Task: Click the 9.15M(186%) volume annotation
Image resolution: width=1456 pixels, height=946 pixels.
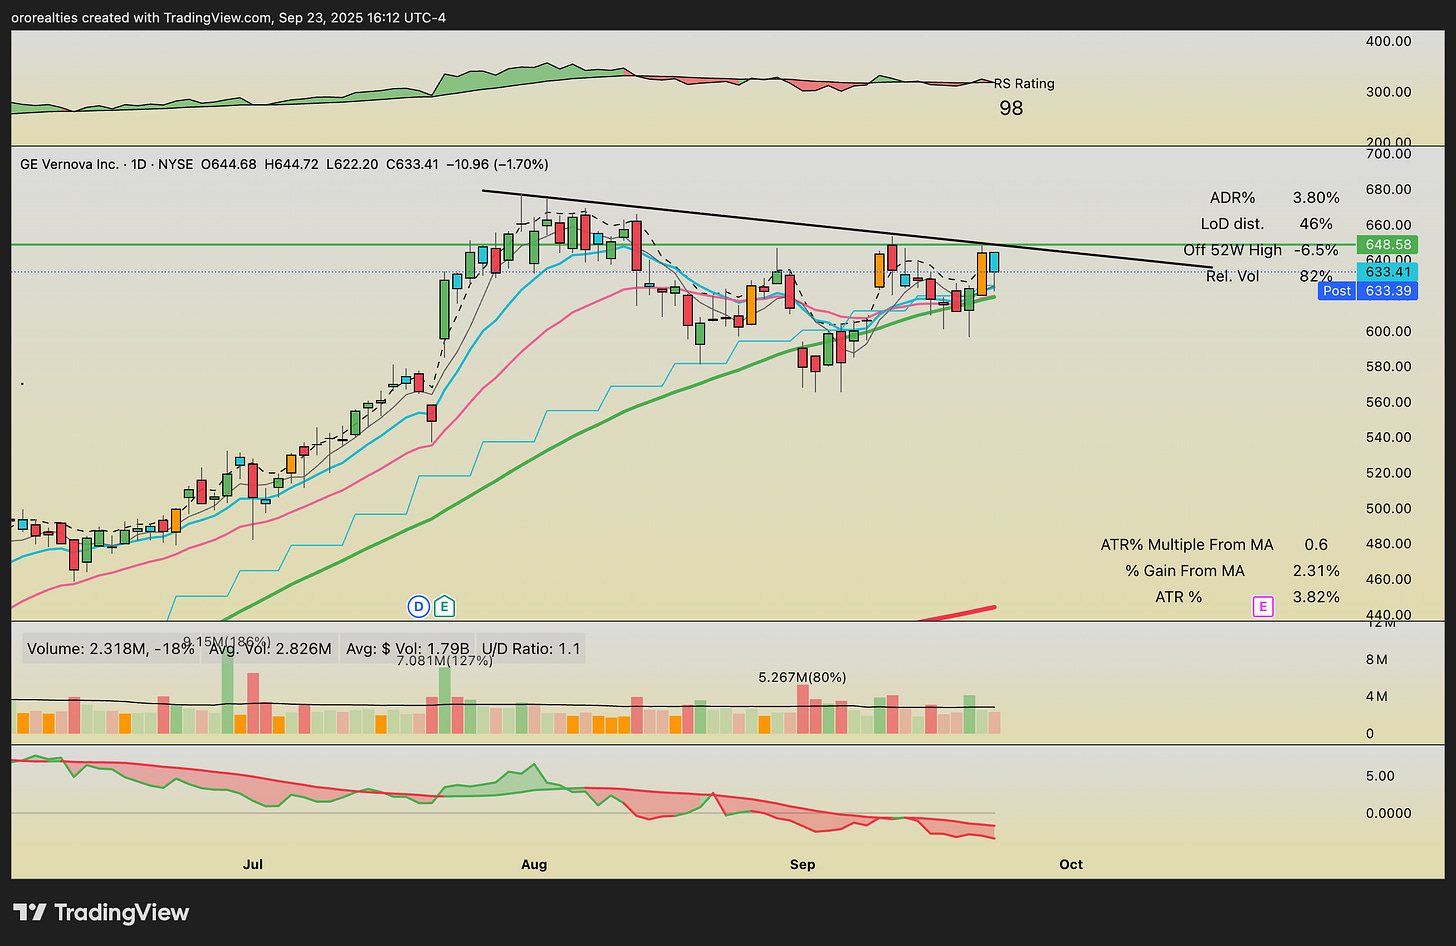Action: [225, 641]
